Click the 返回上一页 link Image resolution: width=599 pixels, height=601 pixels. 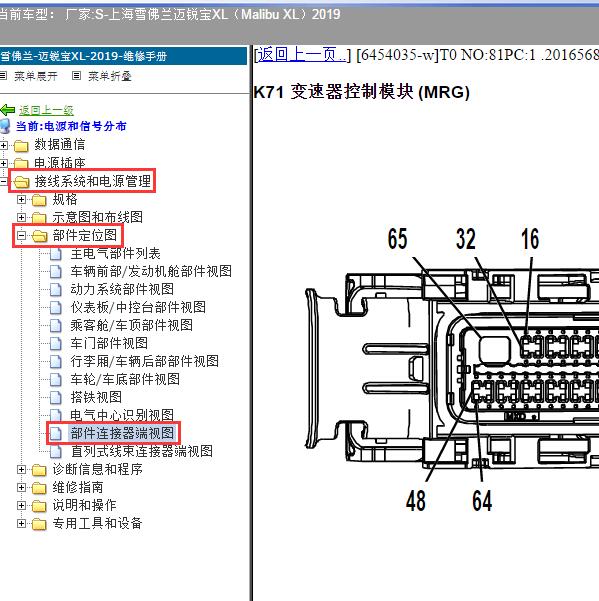click(x=301, y=55)
